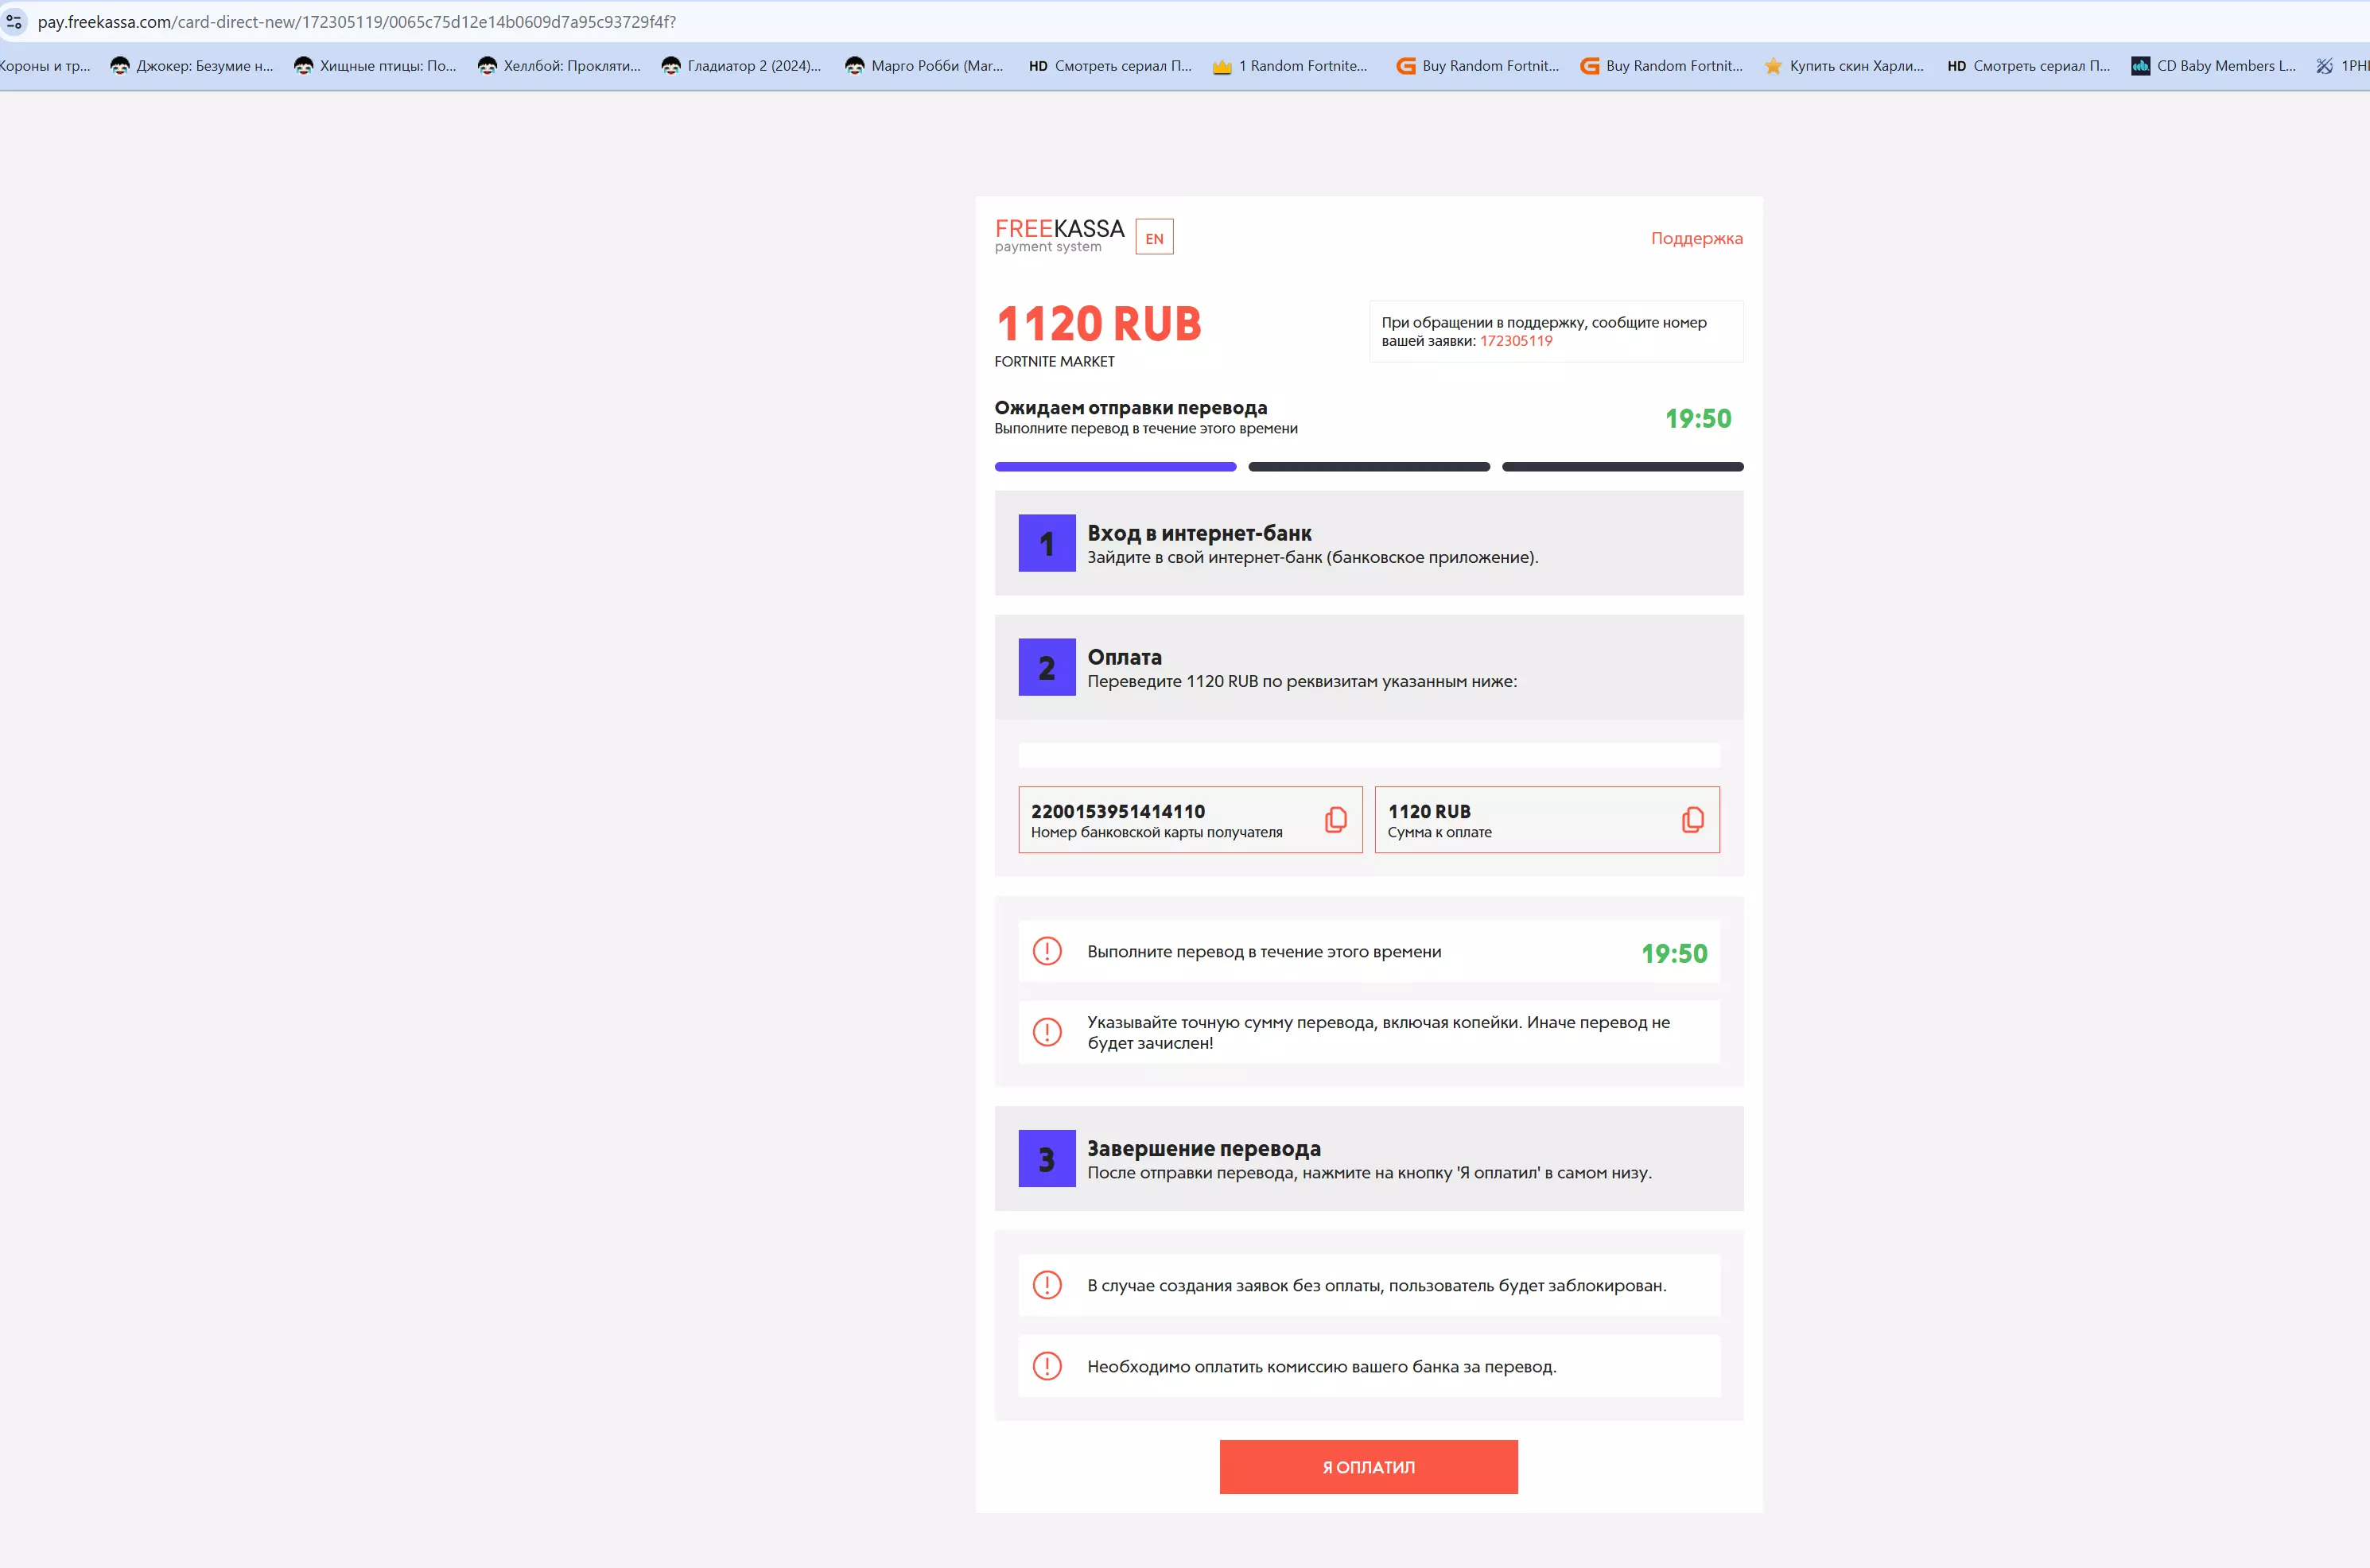Open the Поддержка support link

coord(1696,238)
